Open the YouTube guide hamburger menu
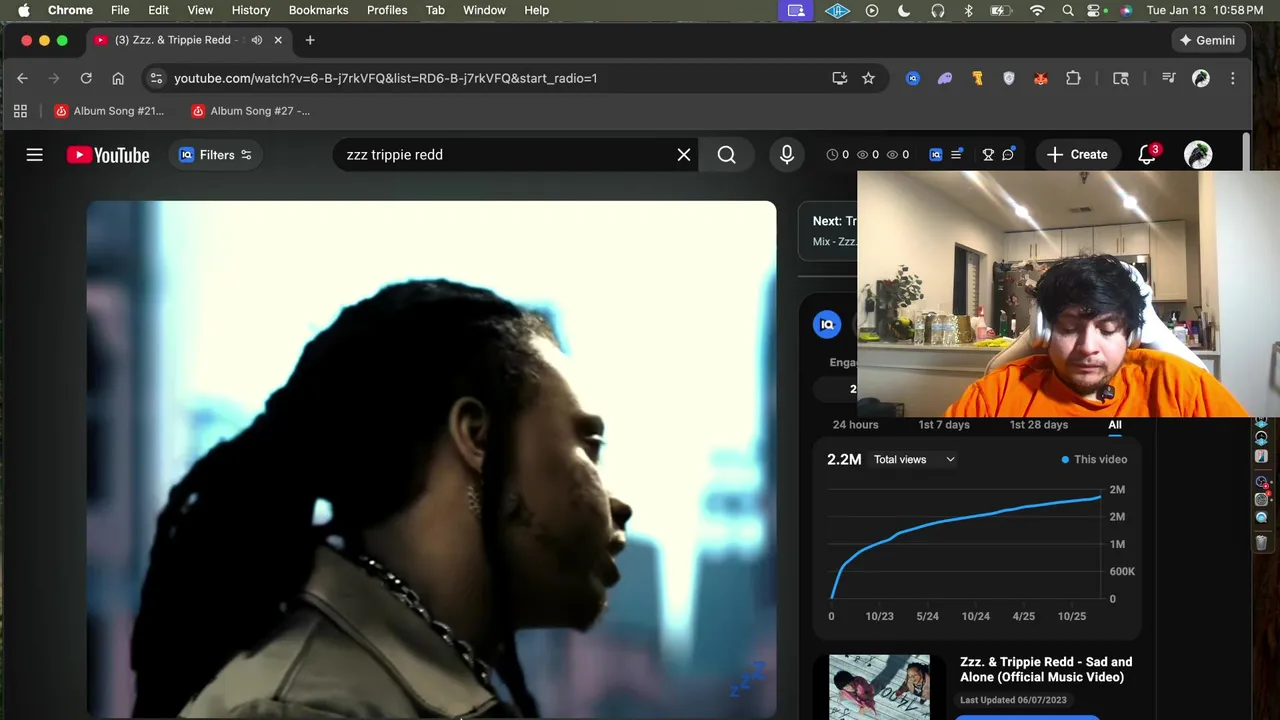This screenshot has width=1280, height=720. [35, 155]
